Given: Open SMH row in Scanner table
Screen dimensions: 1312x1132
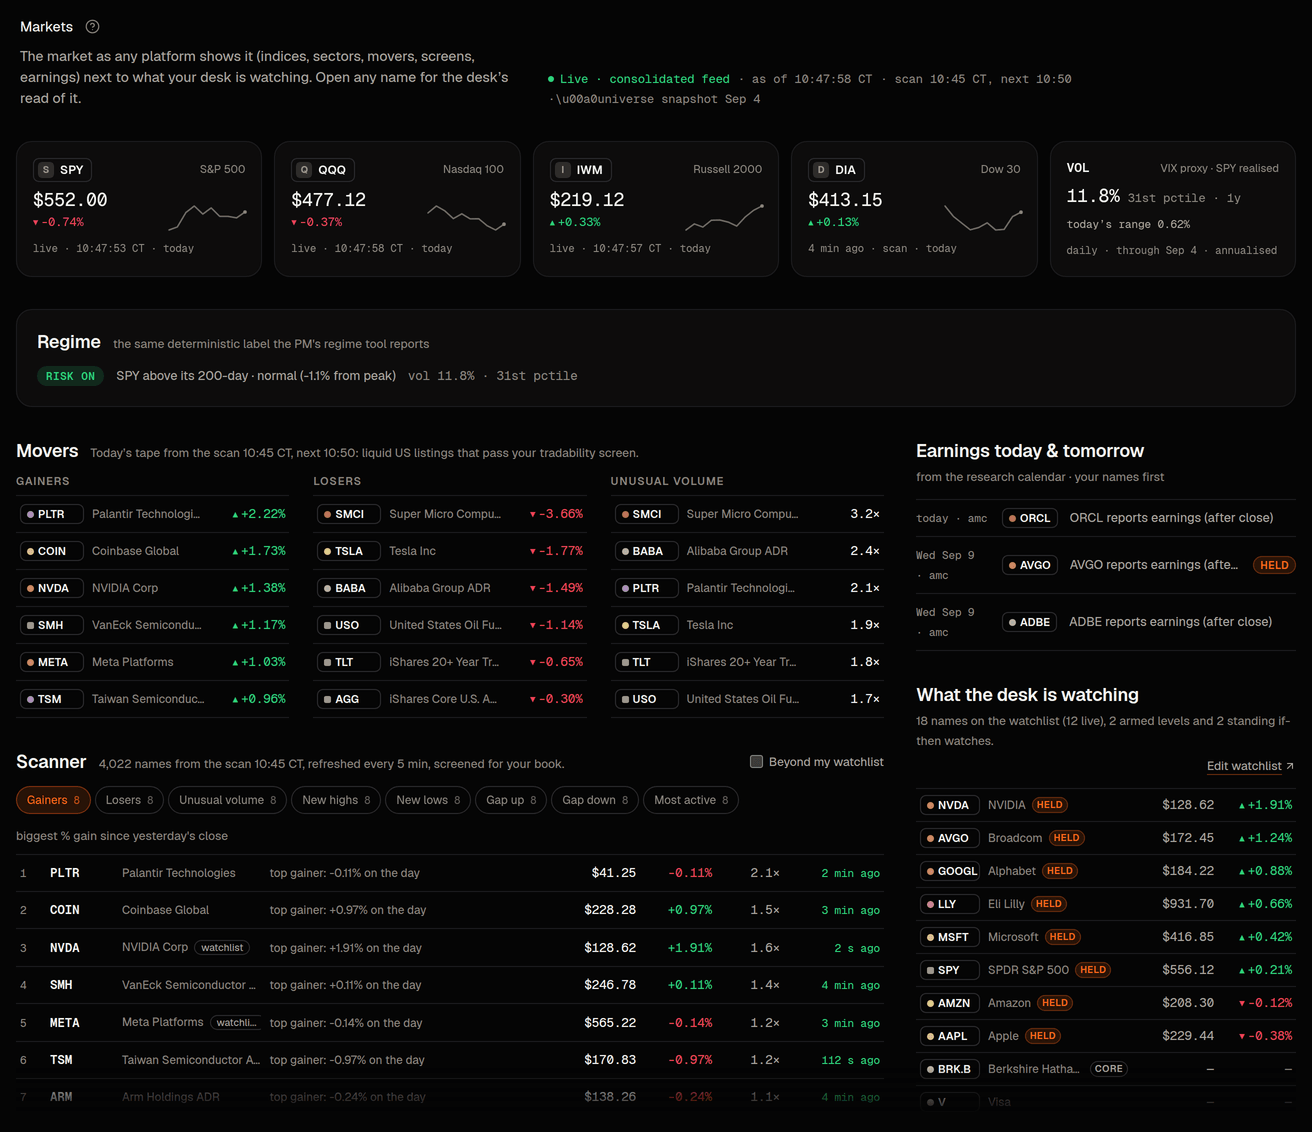Looking at the screenshot, I should [x=450, y=985].
